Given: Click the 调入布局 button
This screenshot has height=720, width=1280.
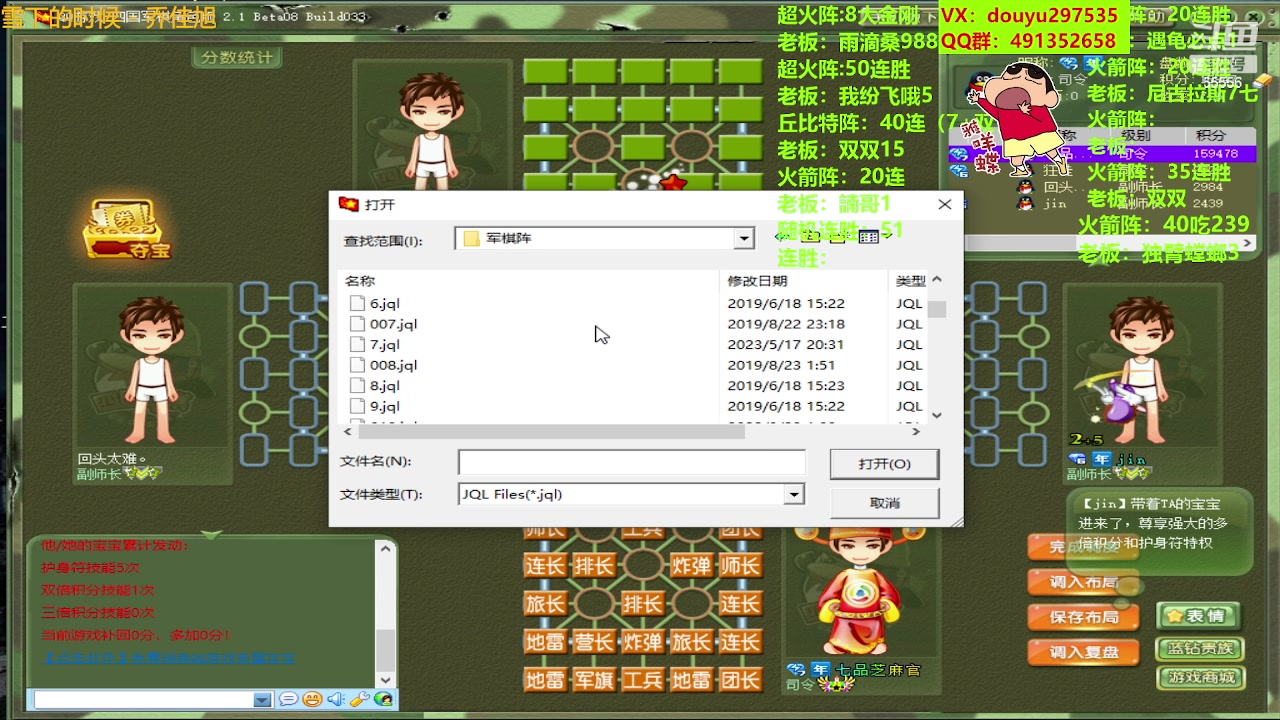Looking at the screenshot, I should [x=1083, y=582].
